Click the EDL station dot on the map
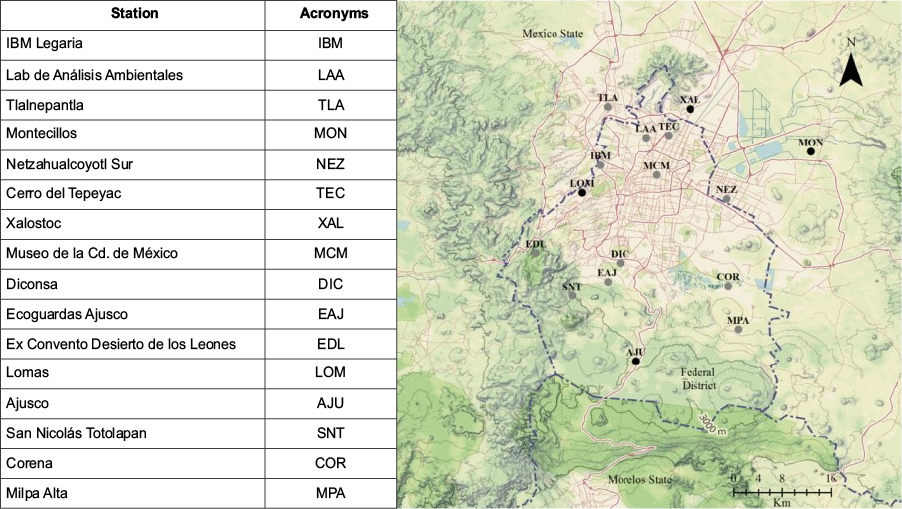 (x=535, y=252)
